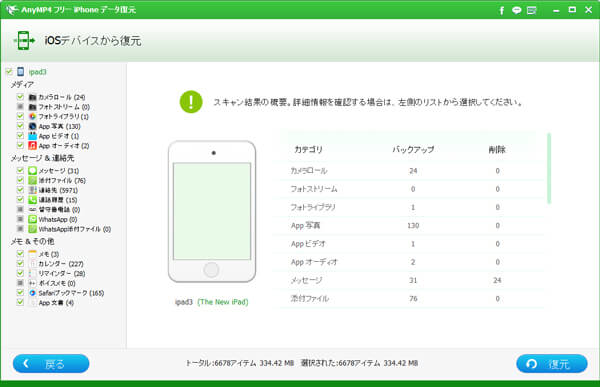
Task: Click the iPad device preview image
Action: point(212,211)
